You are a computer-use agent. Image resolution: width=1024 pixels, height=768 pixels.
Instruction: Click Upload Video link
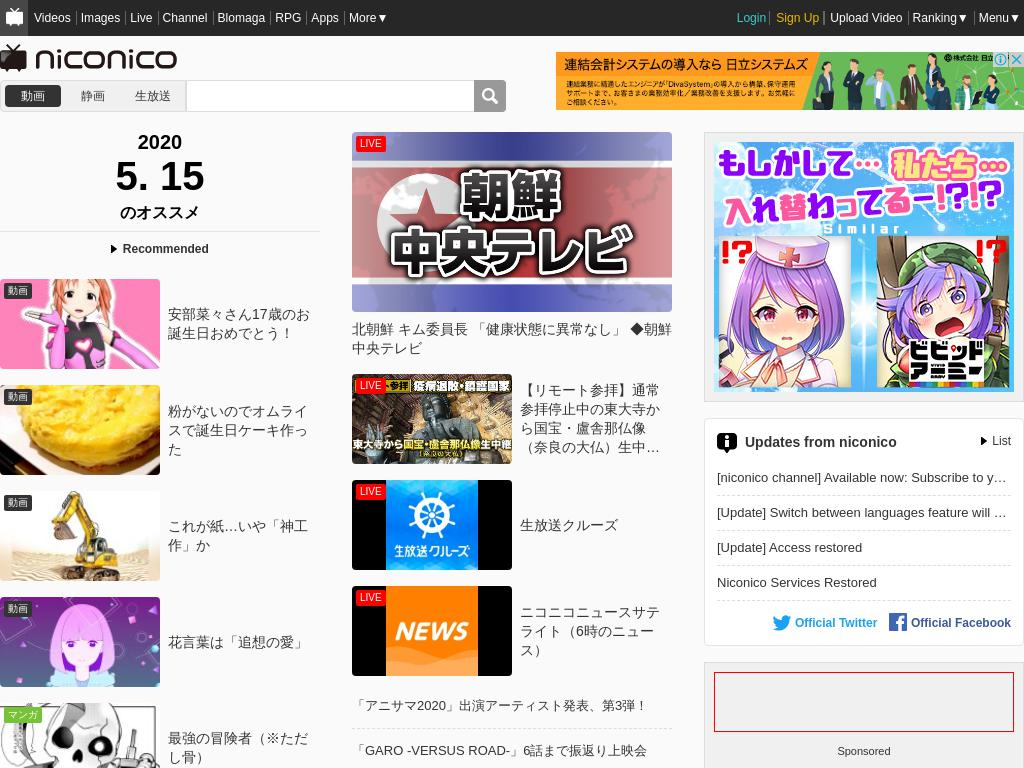(x=866, y=18)
